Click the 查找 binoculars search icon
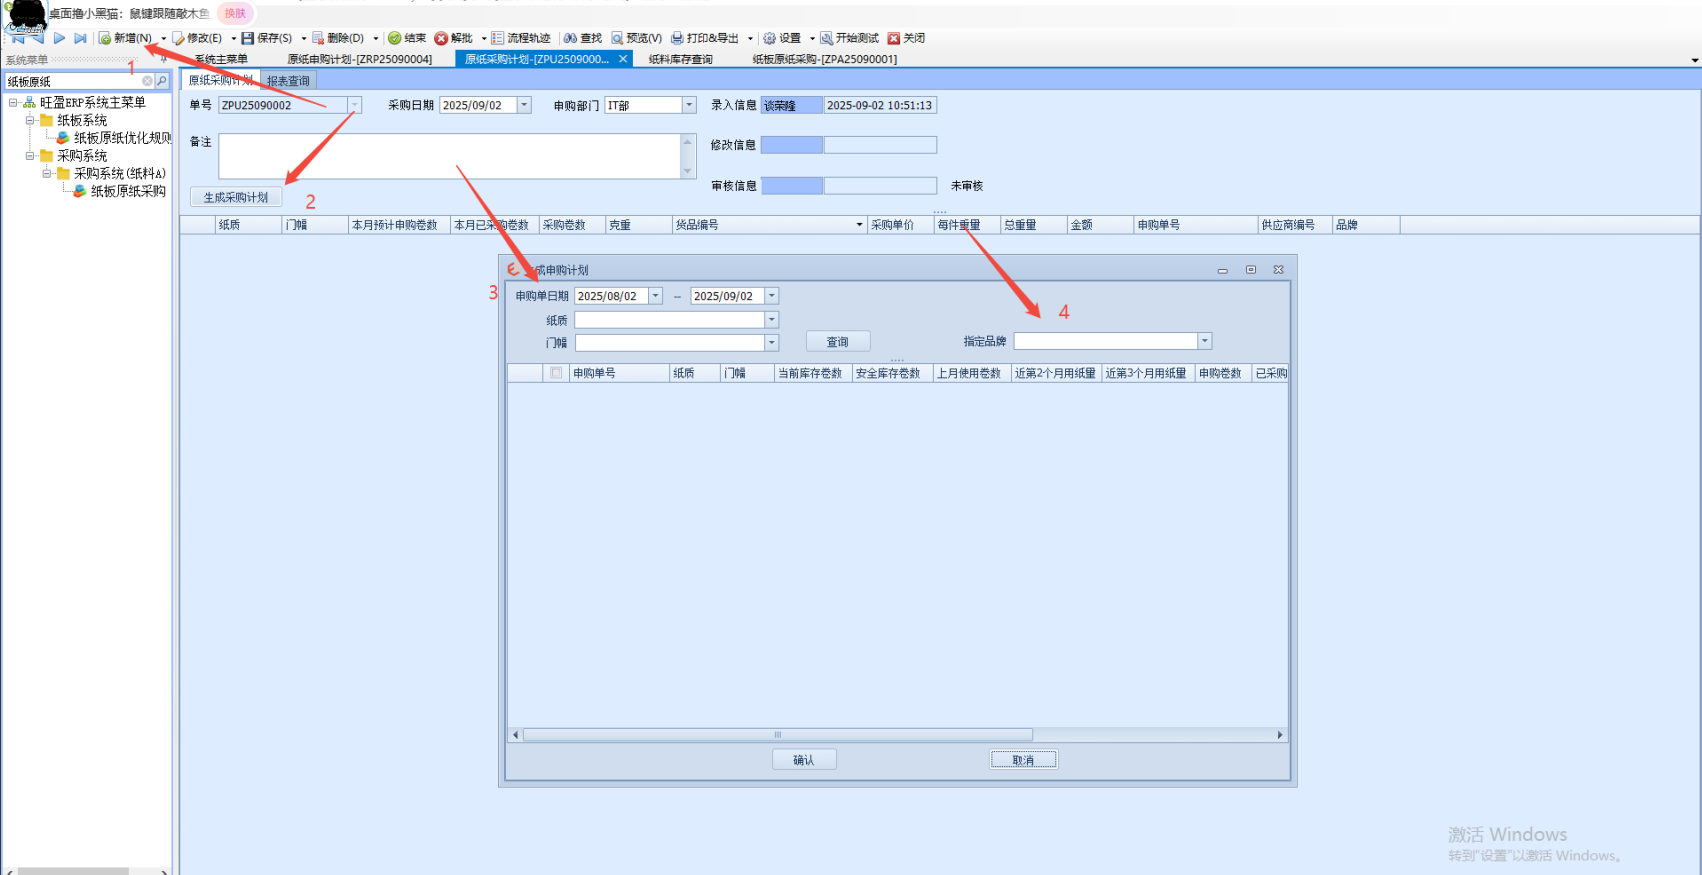Screen dimensions: 1702x875 point(571,38)
